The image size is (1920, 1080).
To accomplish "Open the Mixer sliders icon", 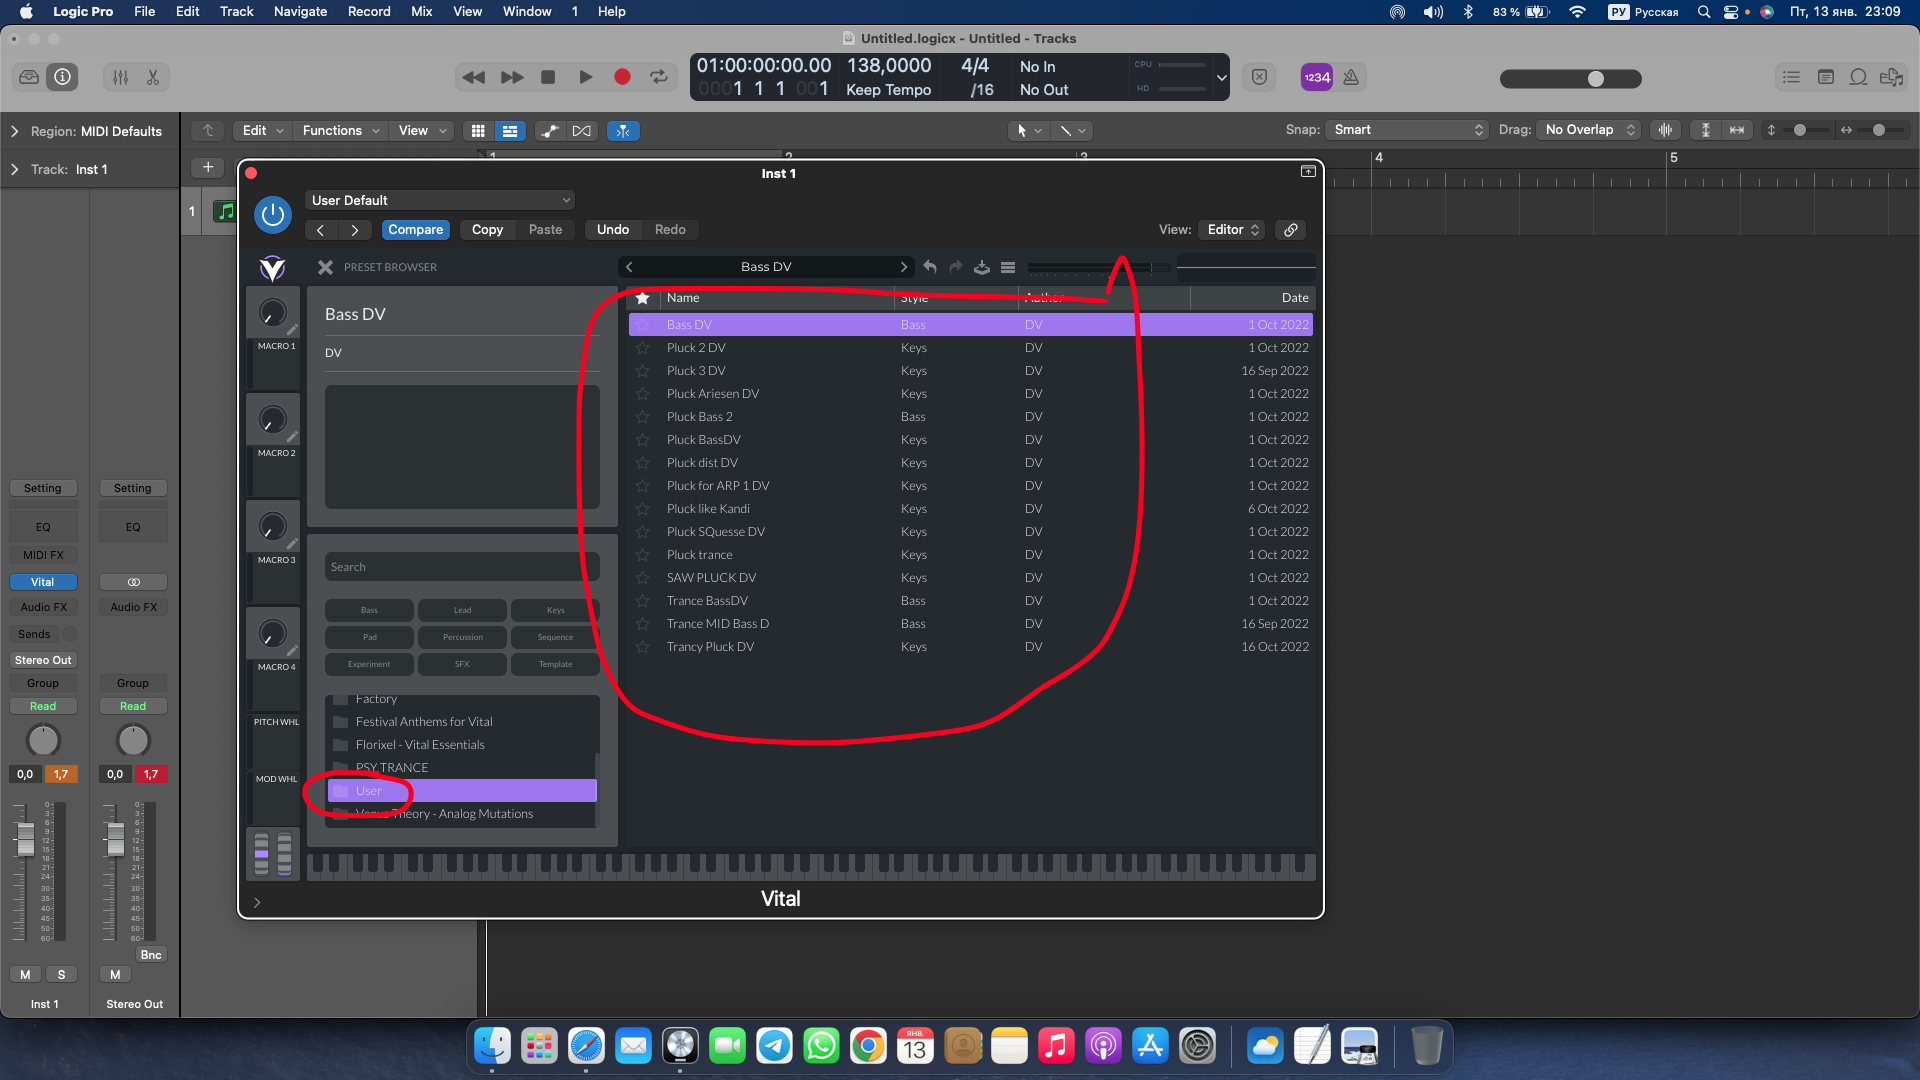I will 120,77.
